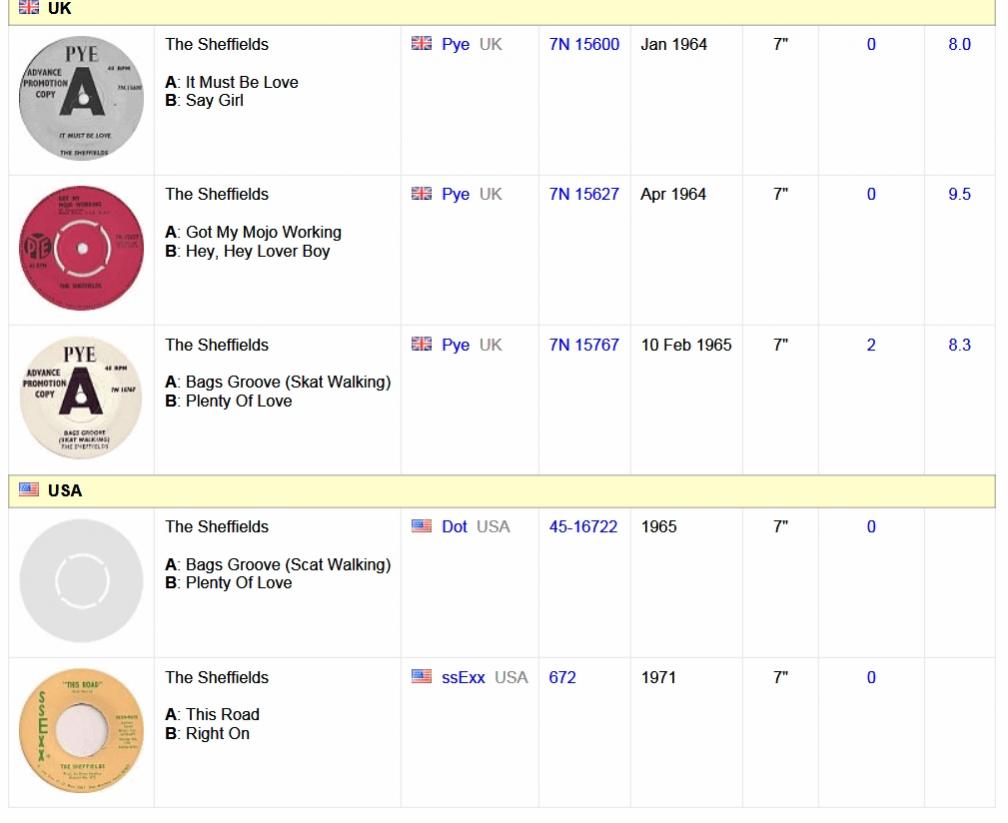Click the USA flag icon beside Dot label
Viewport: 1008px width, 823px height.
[422, 527]
